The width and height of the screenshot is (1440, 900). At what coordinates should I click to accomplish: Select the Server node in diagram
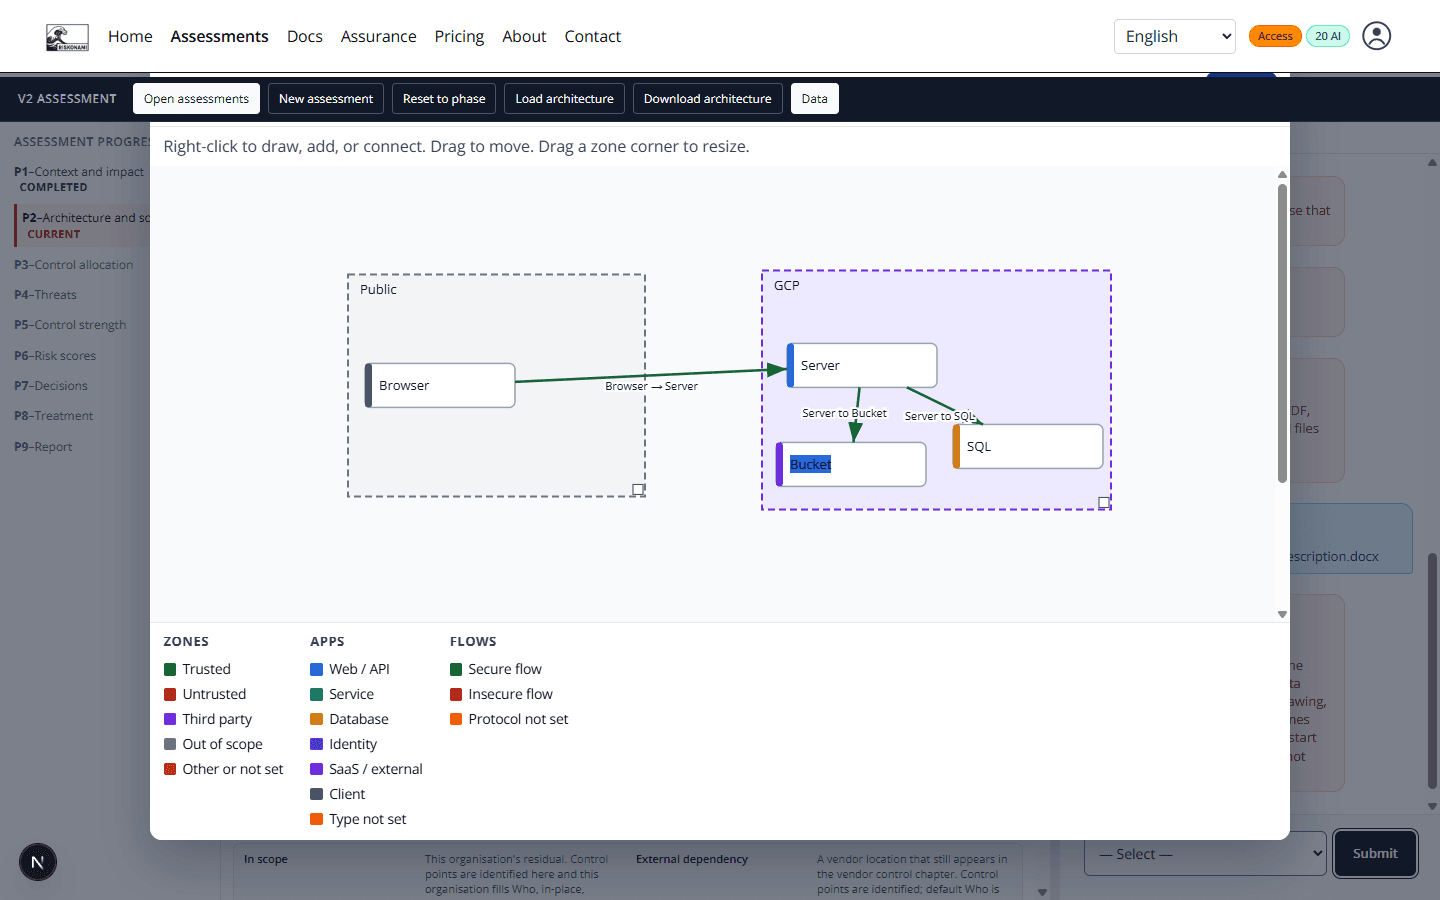pos(862,365)
